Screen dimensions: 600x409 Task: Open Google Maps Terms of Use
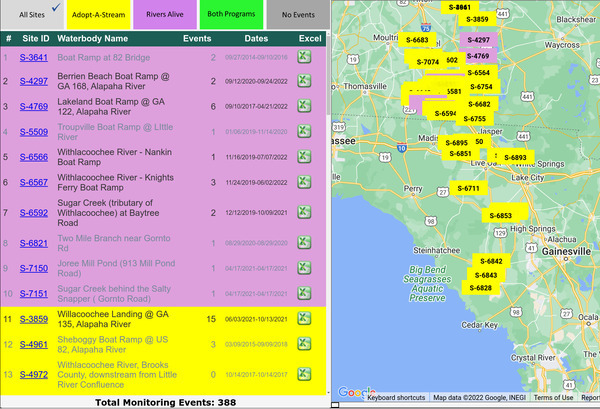tap(553, 398)
